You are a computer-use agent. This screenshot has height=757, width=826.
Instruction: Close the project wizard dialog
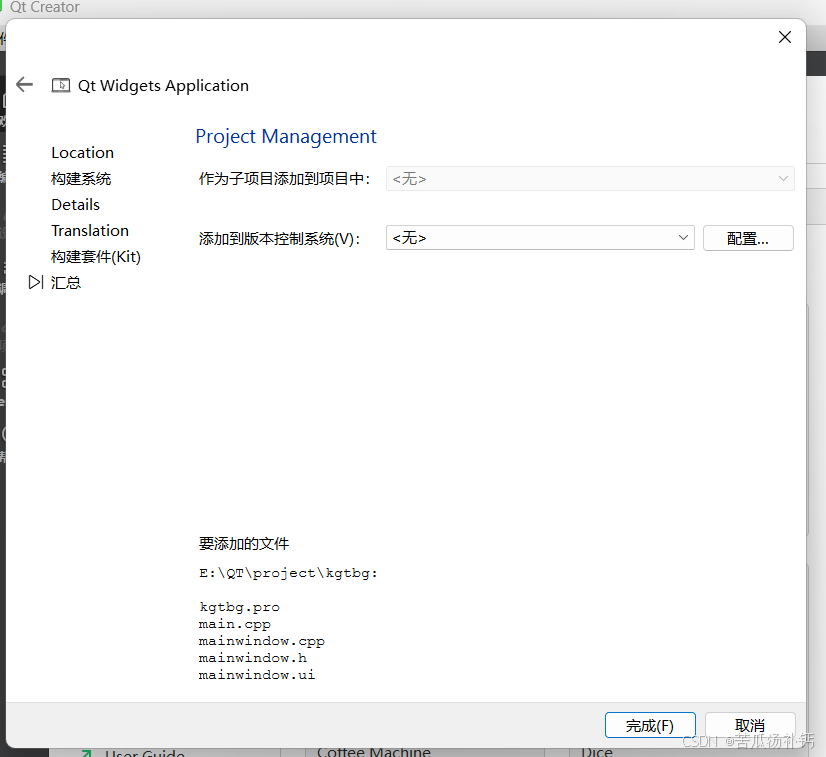[x=784, y=37]
